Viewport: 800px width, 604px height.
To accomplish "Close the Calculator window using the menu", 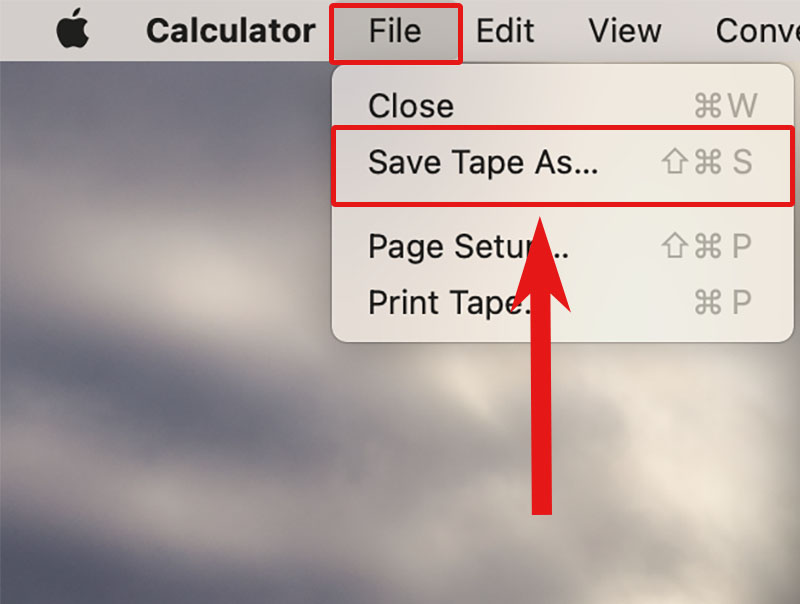I will click(x=411, y=105).
